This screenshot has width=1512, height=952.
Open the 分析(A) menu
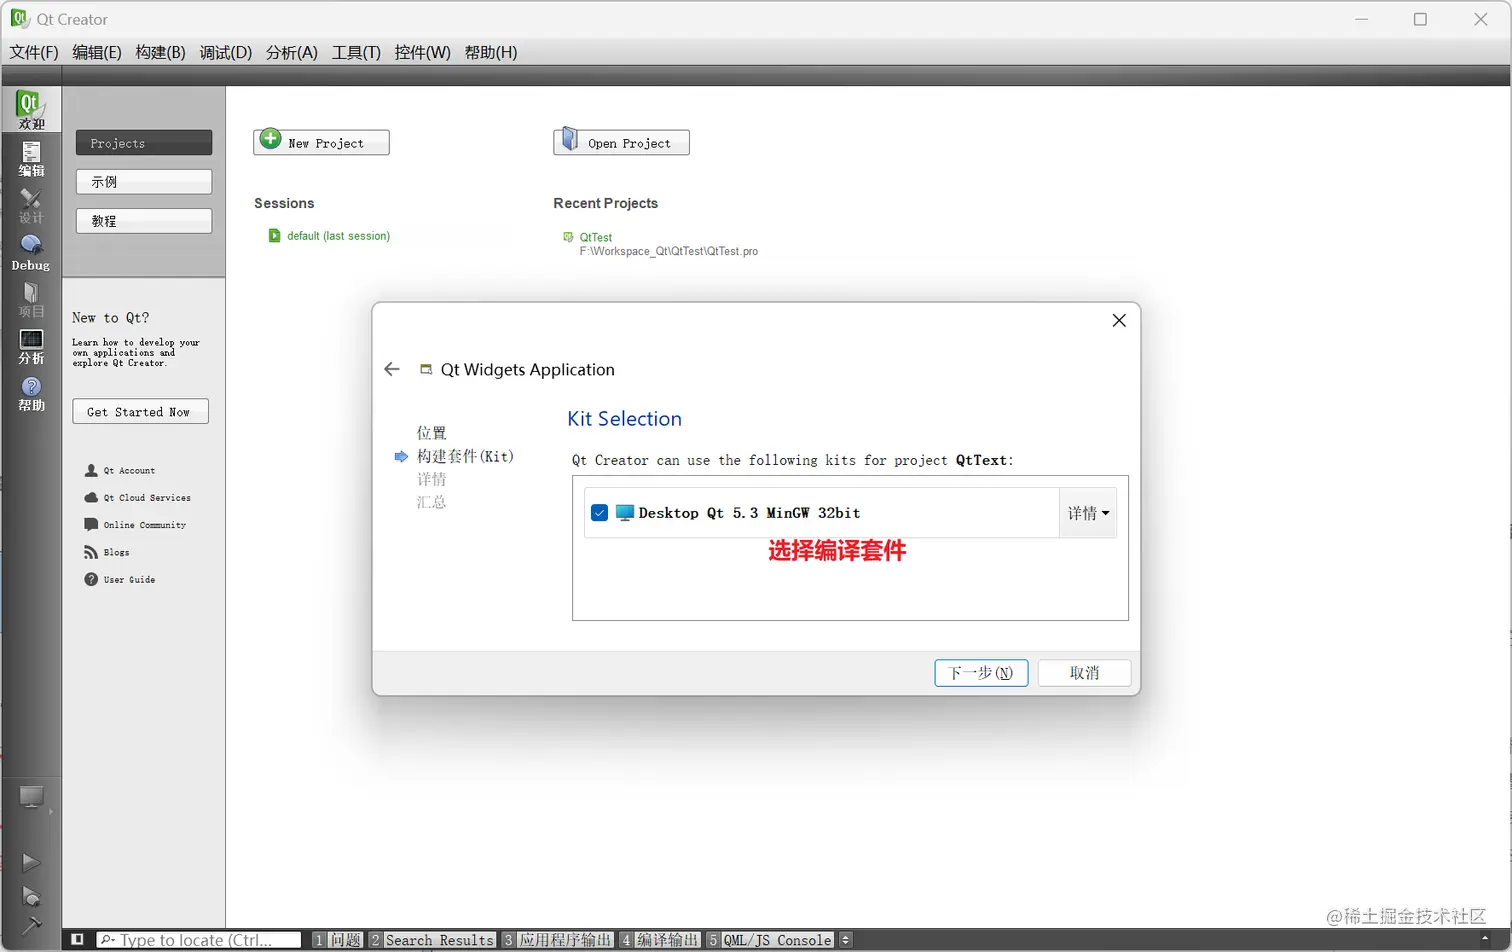pyautogui.click(x=292, y=52)
